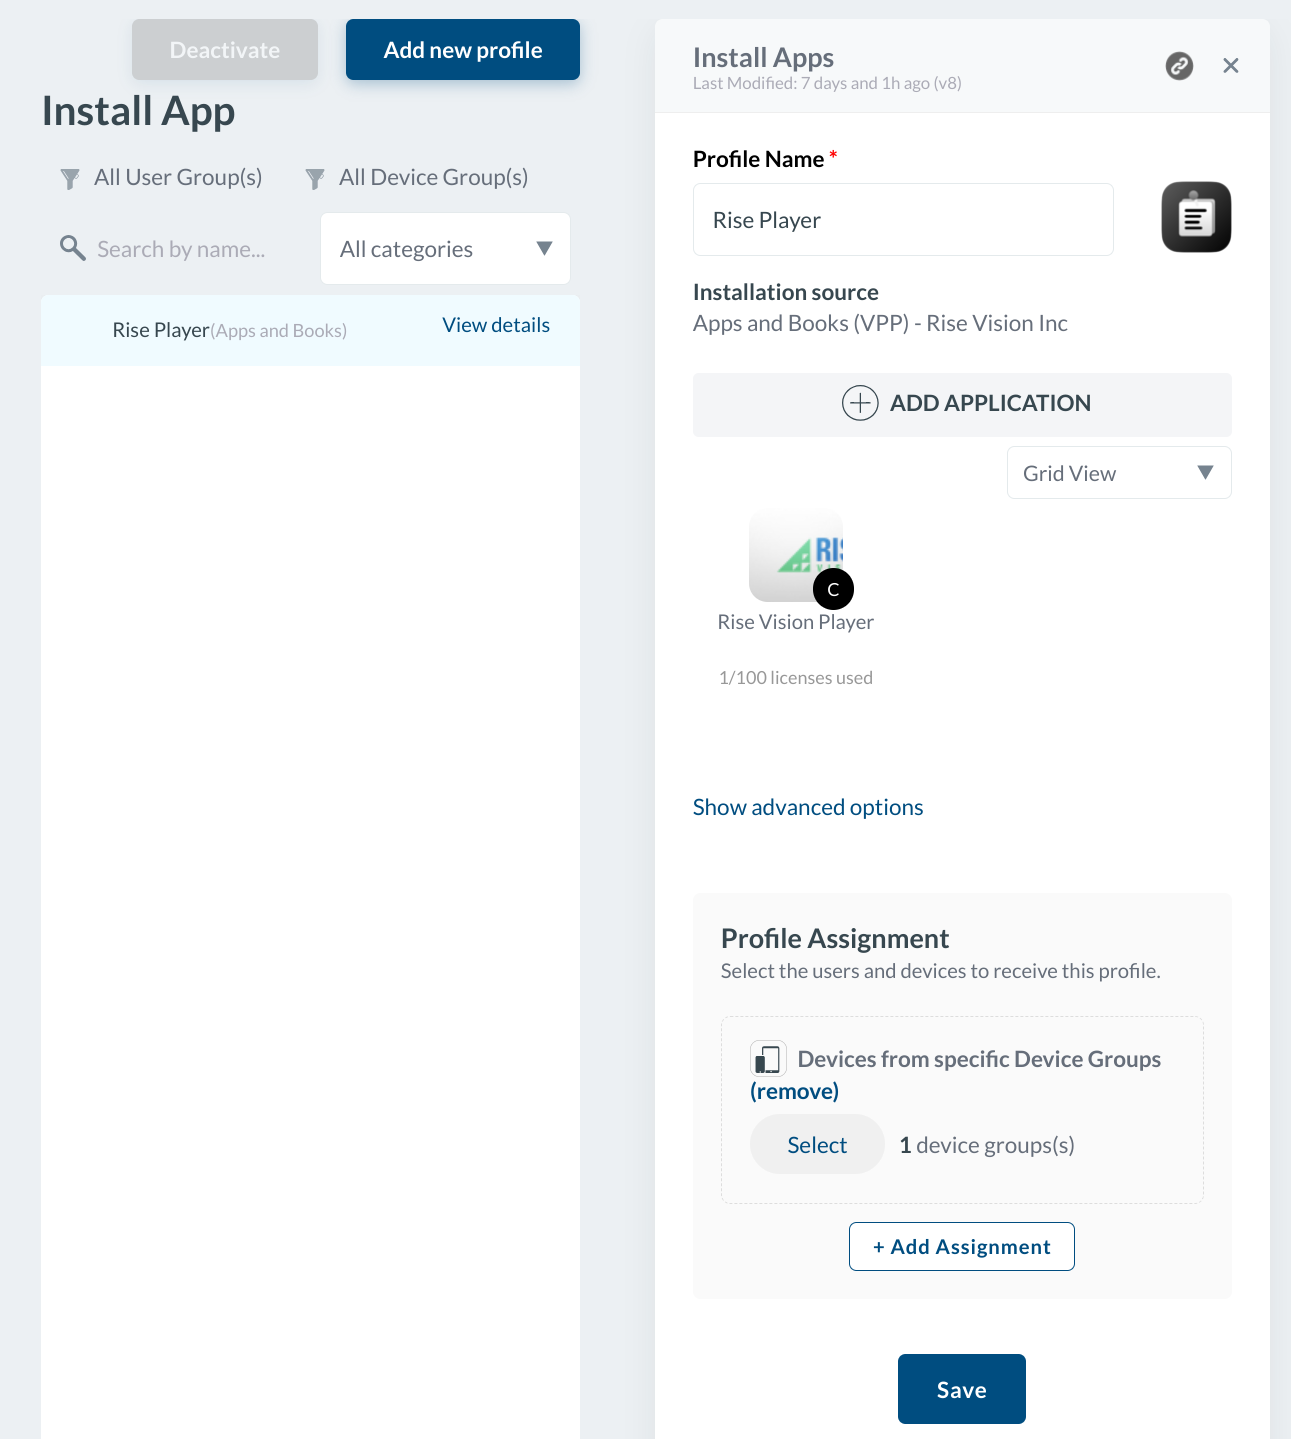Click Select for device groups
The width and height of the screenshot is (1291, 1439).
tap(817, 1145)
